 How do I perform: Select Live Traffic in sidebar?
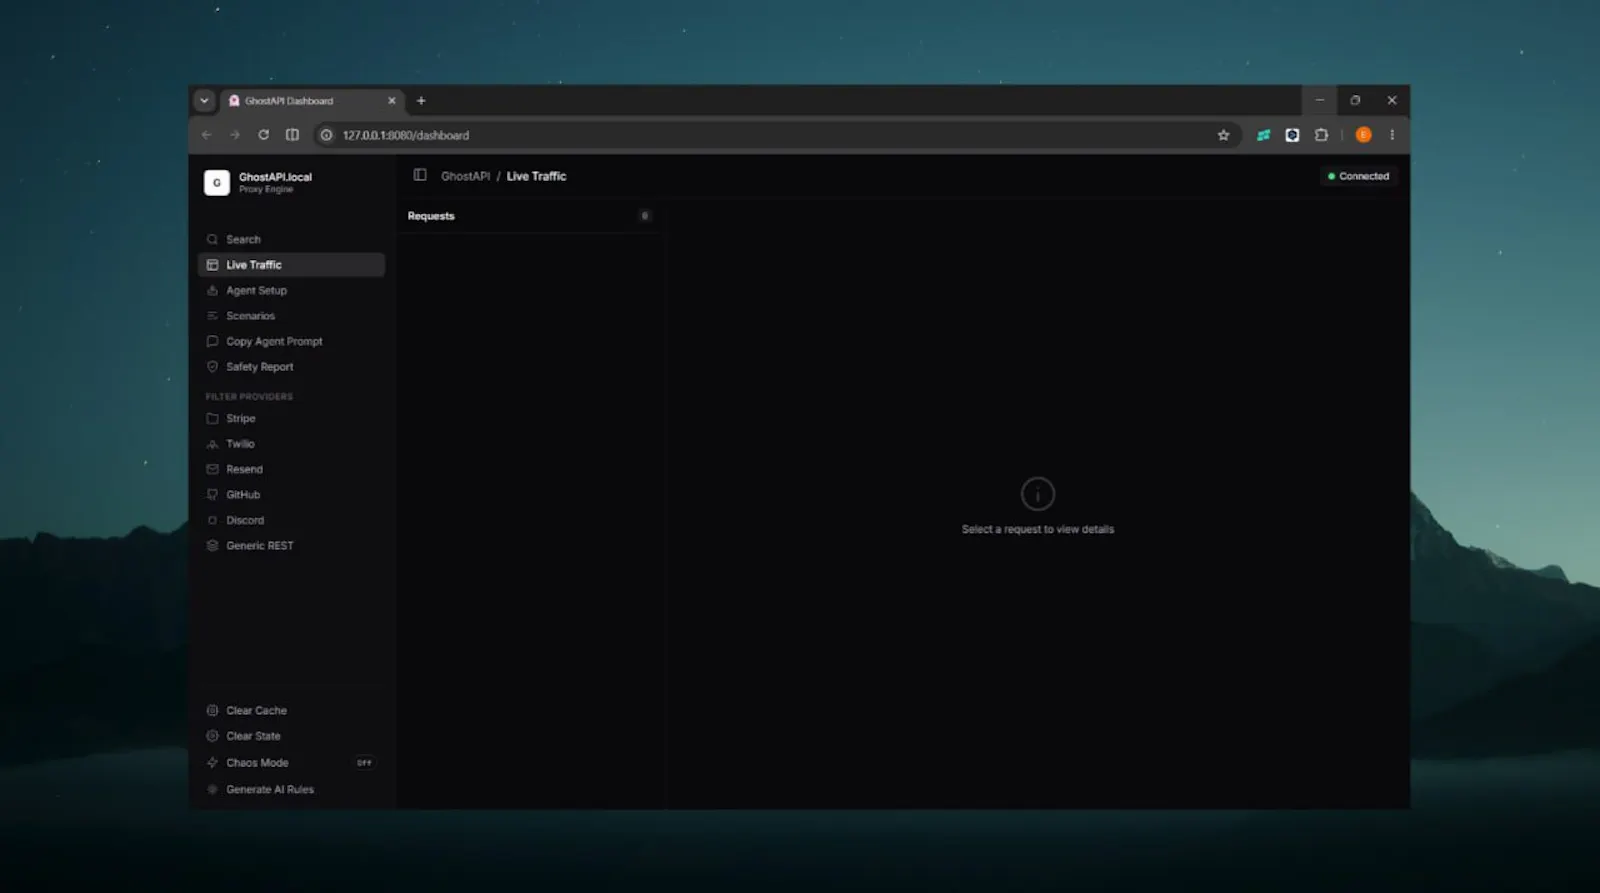pos(291,265)
